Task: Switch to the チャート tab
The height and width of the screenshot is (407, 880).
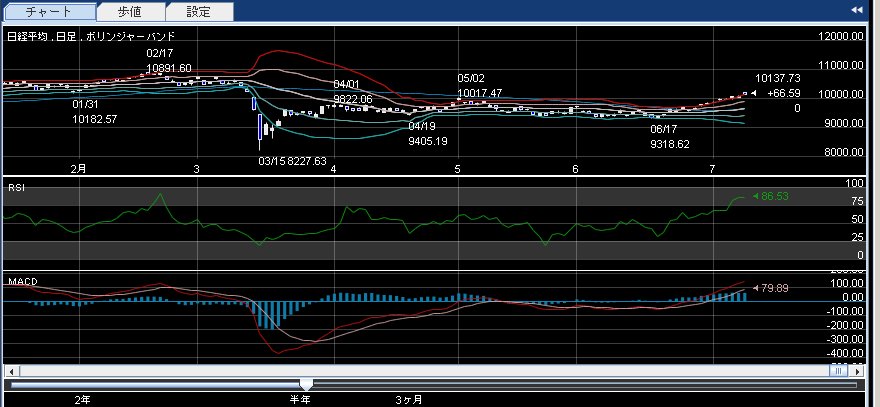Action: click(51, 12)
